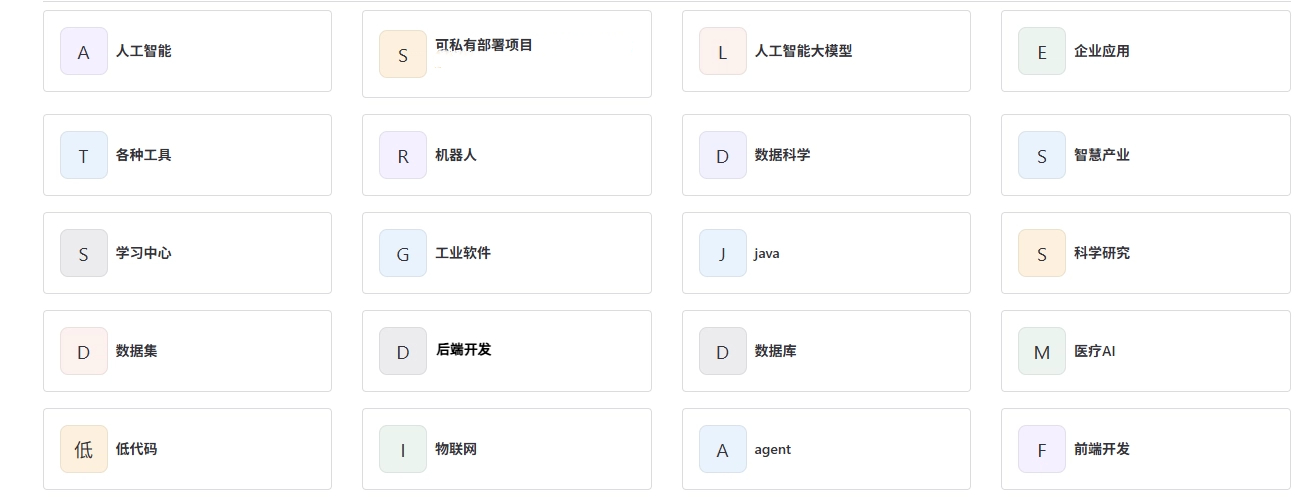
Task: Choose the 数据库 category card
Action: tap(826, 351)
